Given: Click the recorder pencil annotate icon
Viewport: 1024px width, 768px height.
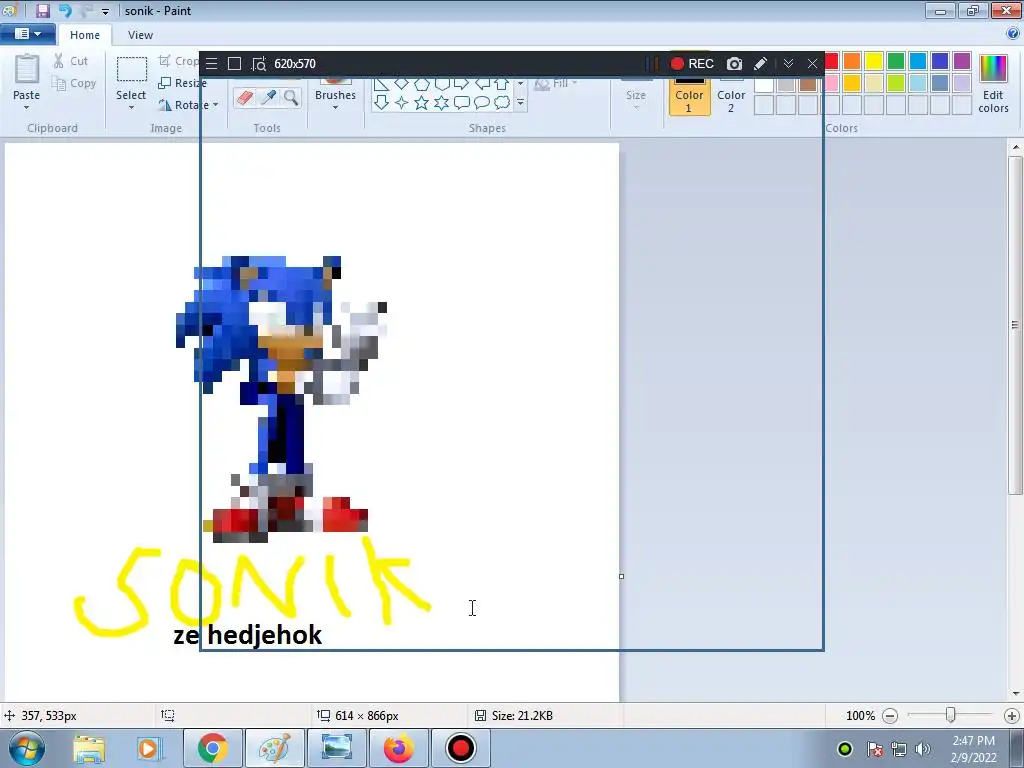Looking at the screenshot, I should (760, 63).
